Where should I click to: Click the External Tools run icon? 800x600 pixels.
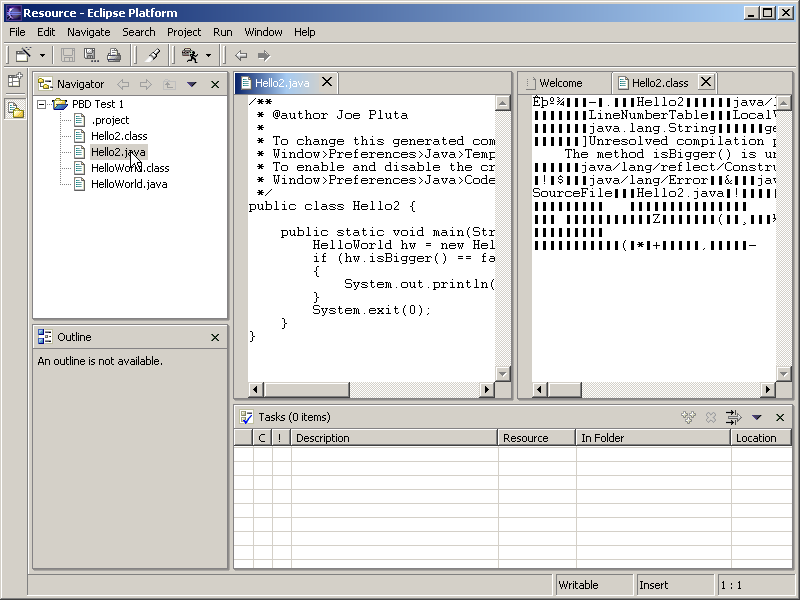190,55
